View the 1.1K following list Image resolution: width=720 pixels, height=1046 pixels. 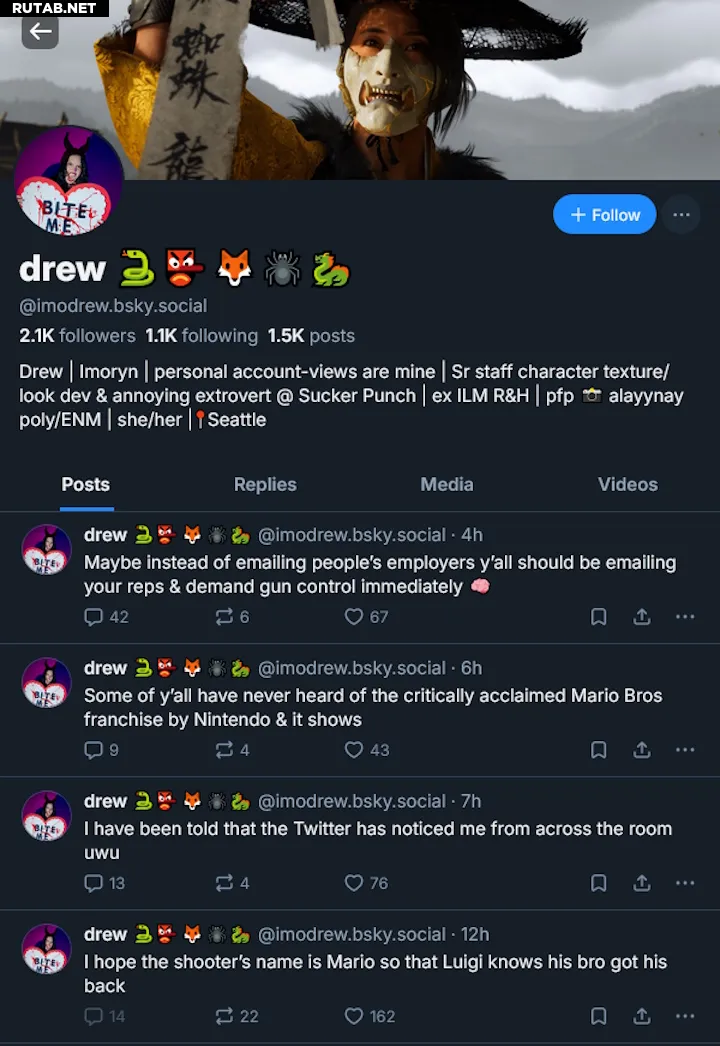coord(202,336)
